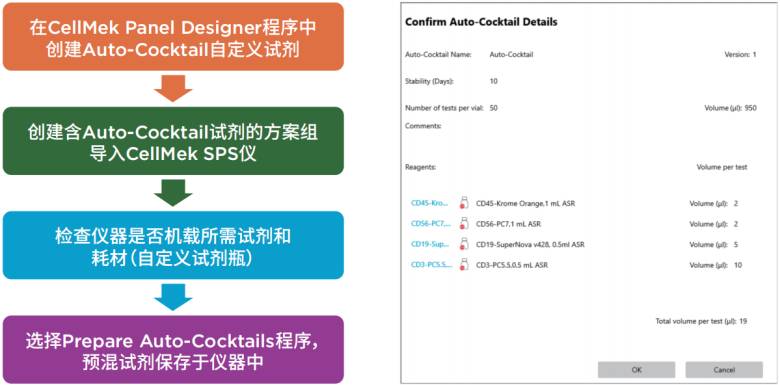This screenshot has width=780, height=385.
Task: Open the CD3-PC5.5... reagent link
Action: point(432,265)
